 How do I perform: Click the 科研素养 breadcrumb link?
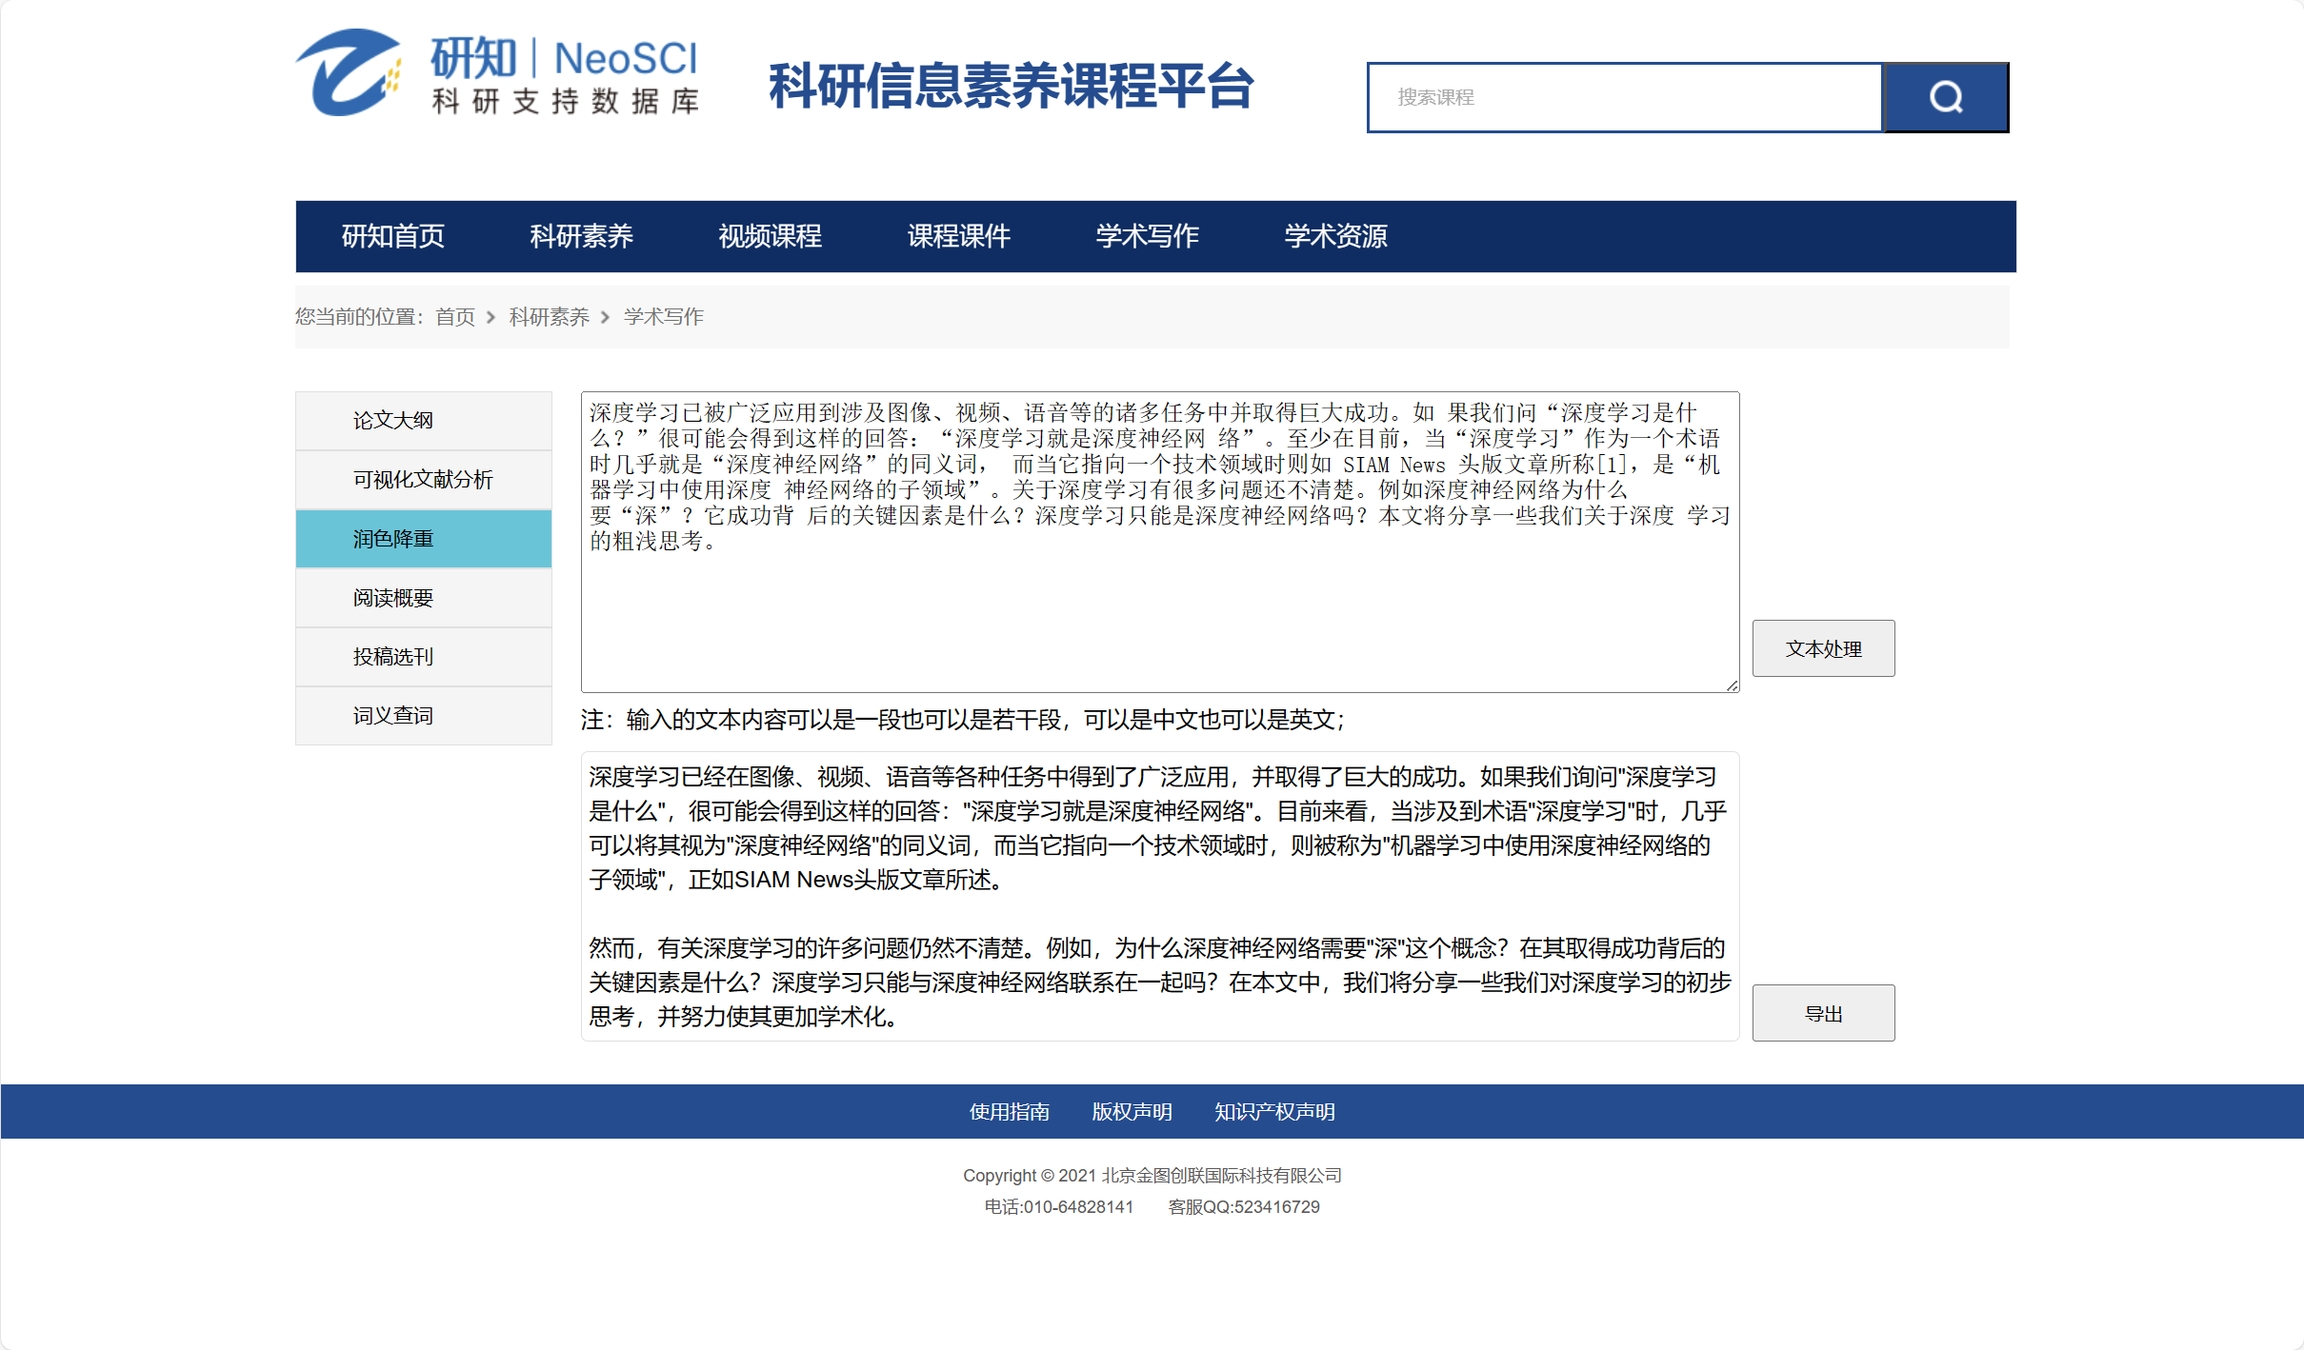point(549,317)
